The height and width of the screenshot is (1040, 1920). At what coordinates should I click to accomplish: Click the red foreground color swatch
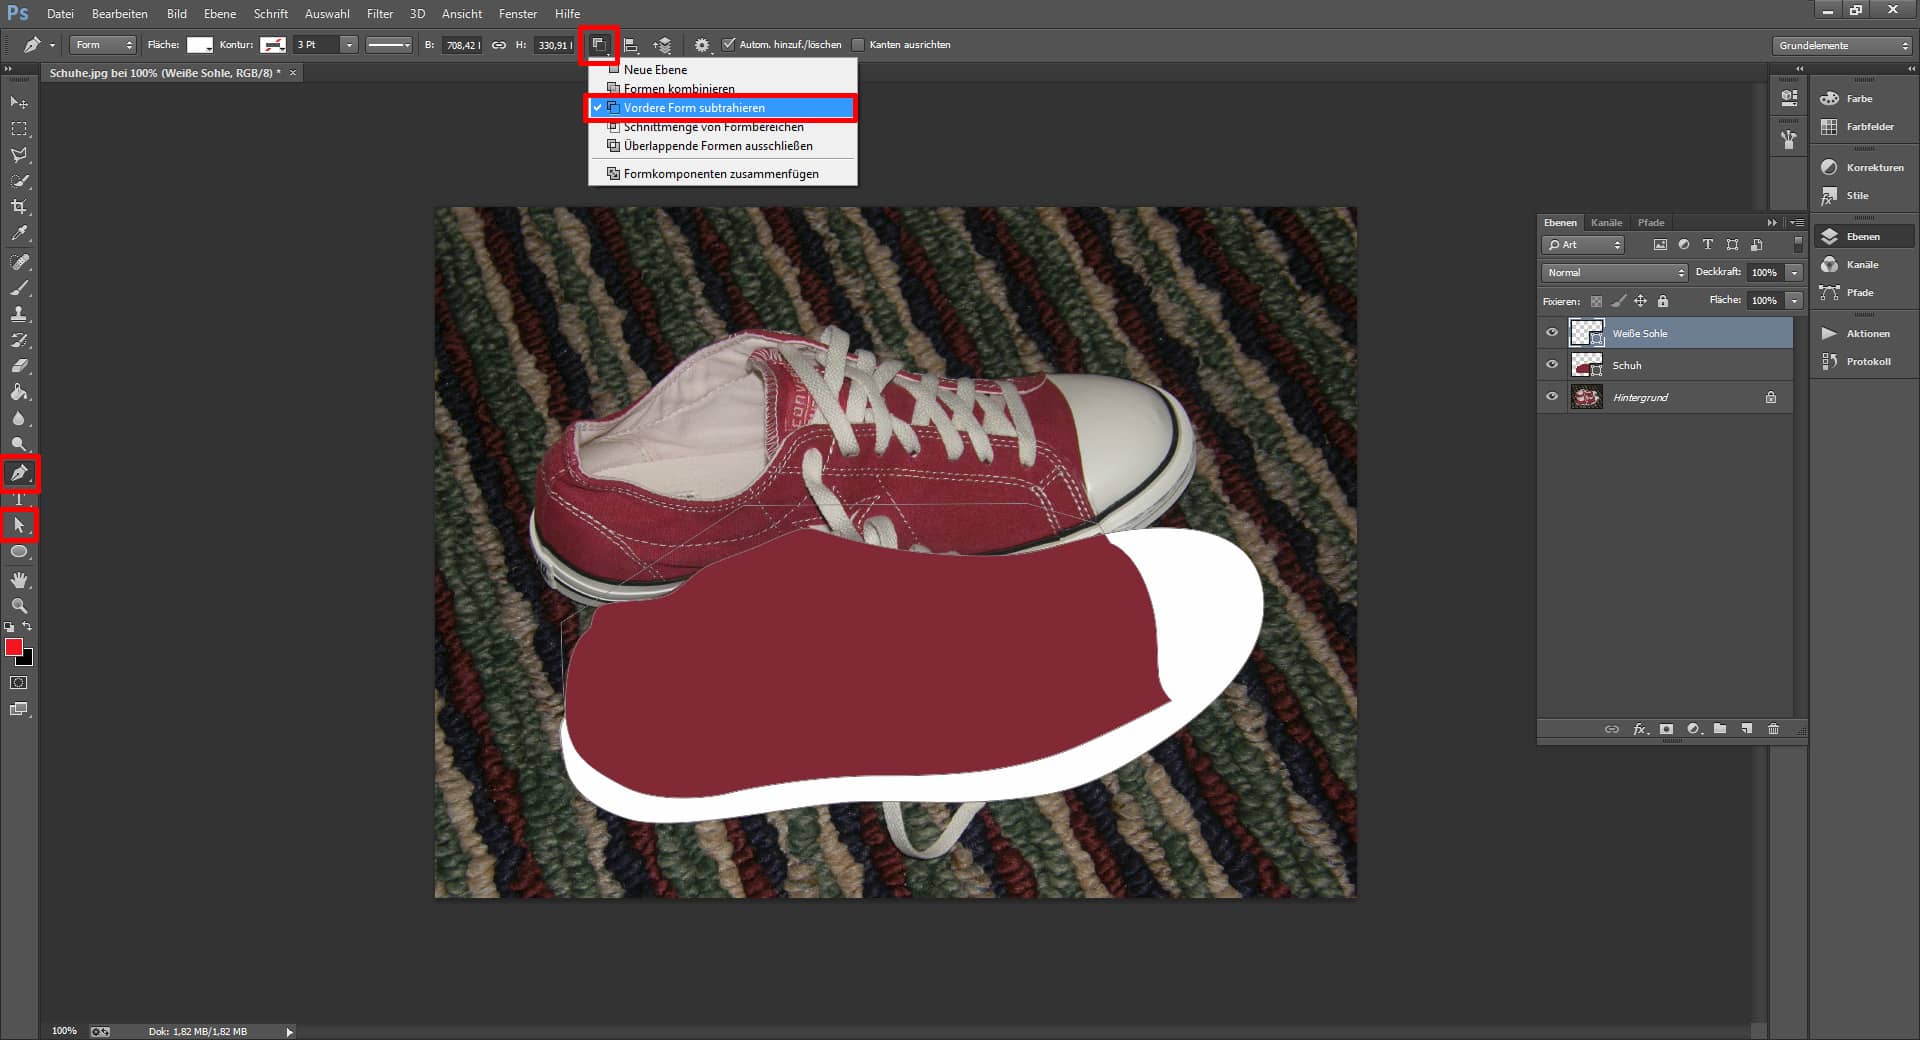tap(14, 648)
